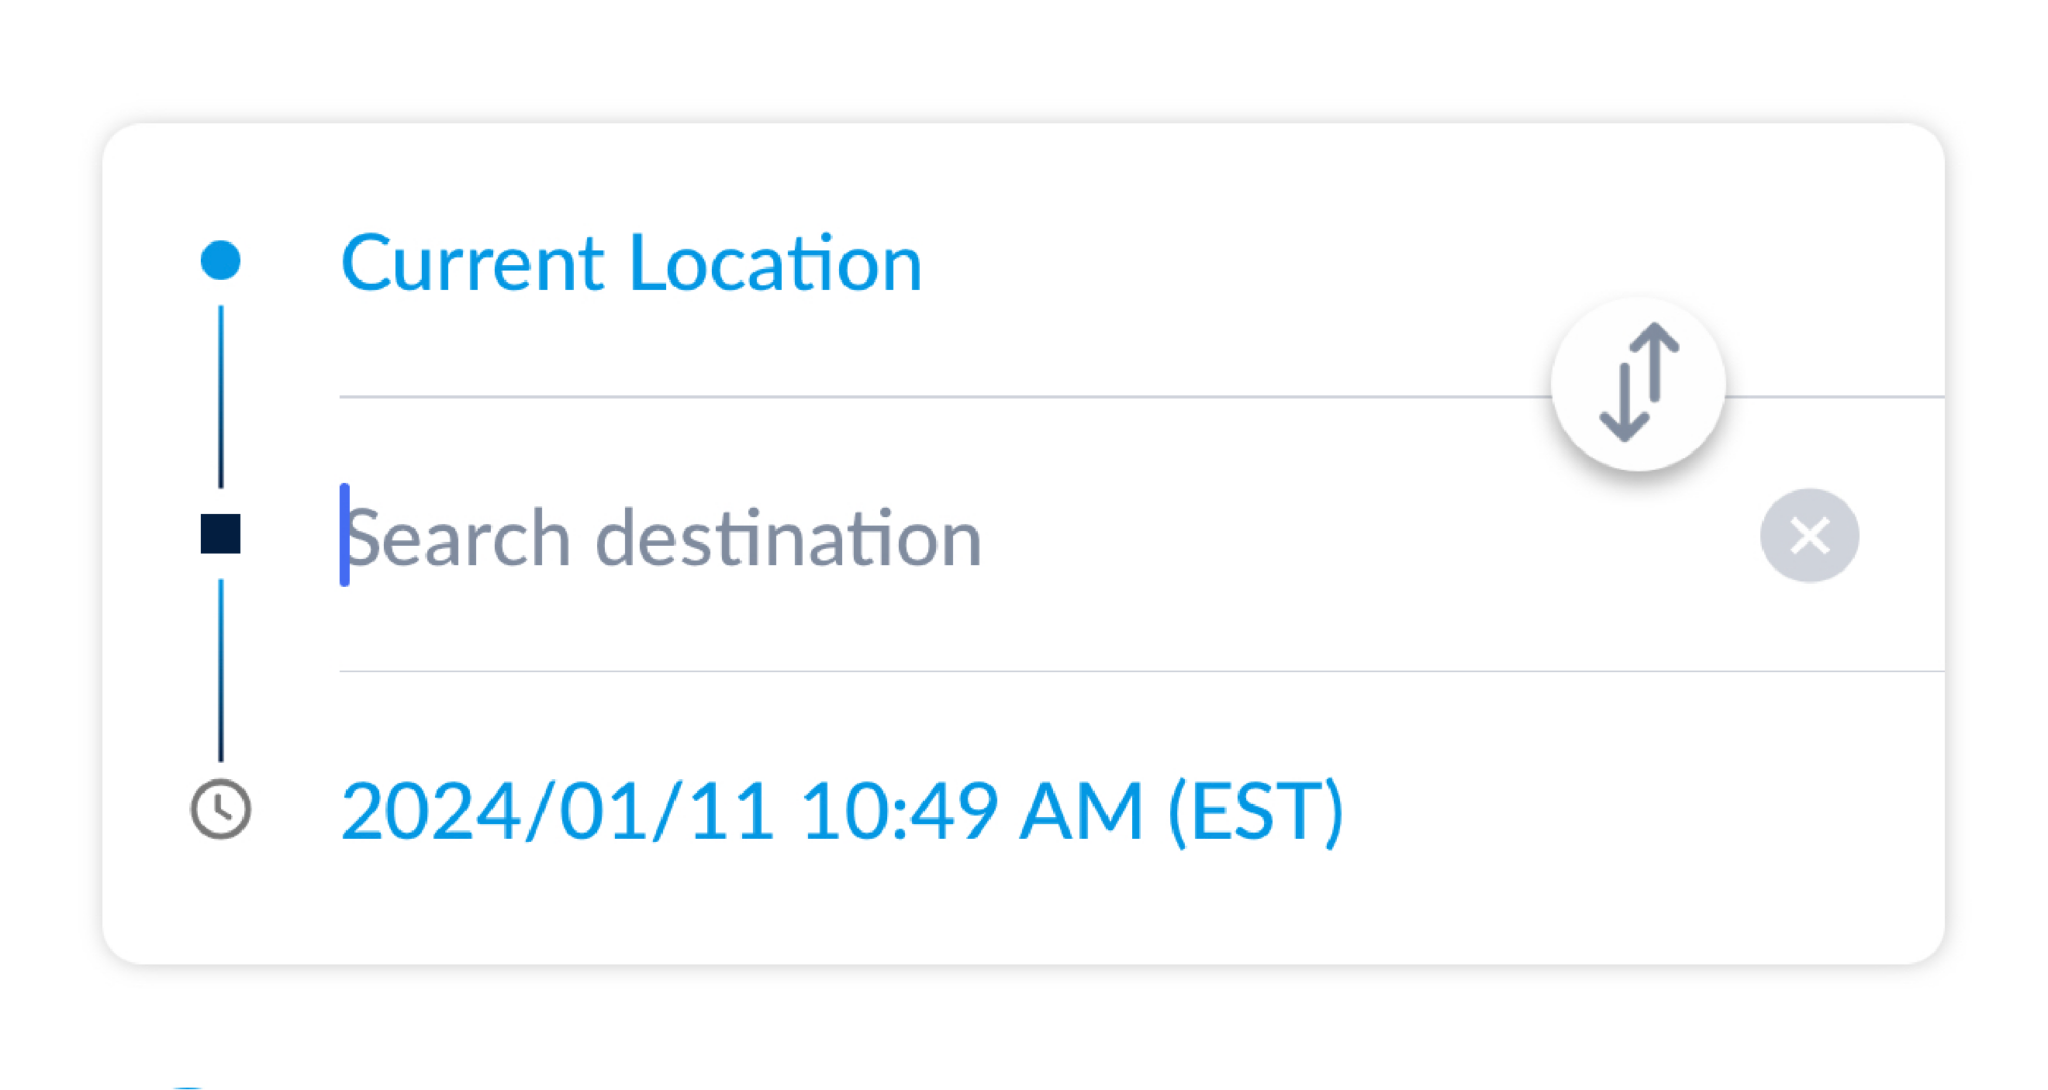Click the black destination square marker

(219, 538)
